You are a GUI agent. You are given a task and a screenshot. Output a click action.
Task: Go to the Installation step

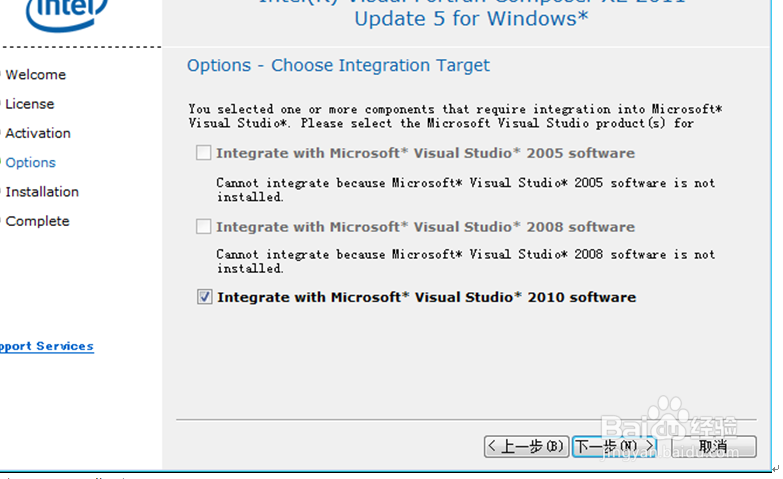(42, 192)
